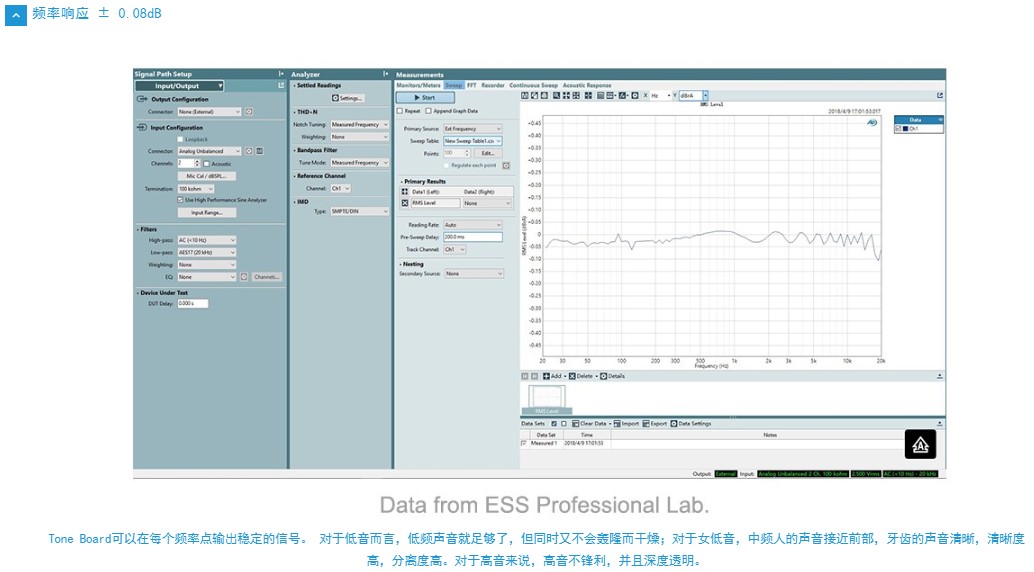
Task: Click Channels spinner arrows
Action: click(x=197, y=164)
